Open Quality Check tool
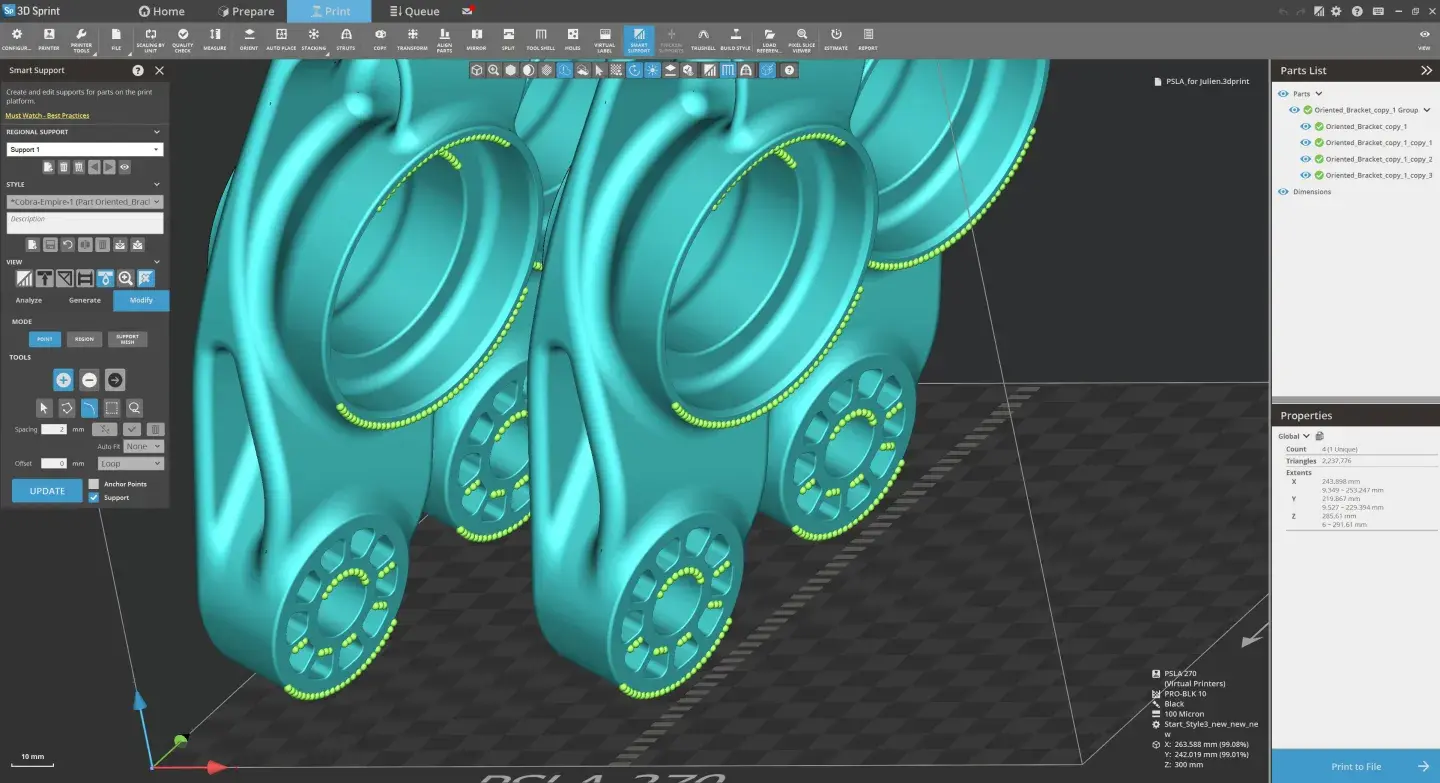Screen dimensions: 1440x783 [183, 39]
